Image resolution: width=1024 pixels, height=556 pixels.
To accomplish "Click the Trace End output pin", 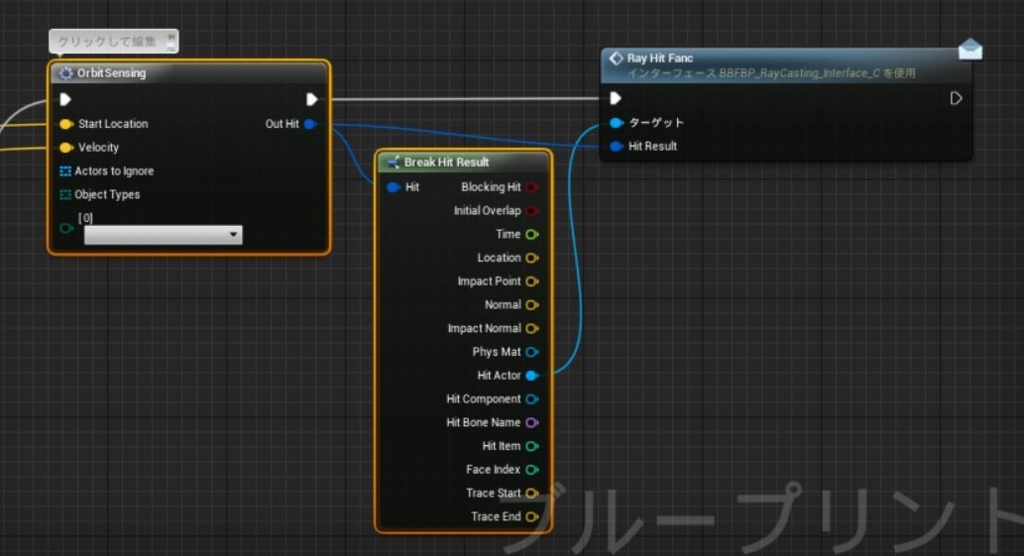I will 532,517.
